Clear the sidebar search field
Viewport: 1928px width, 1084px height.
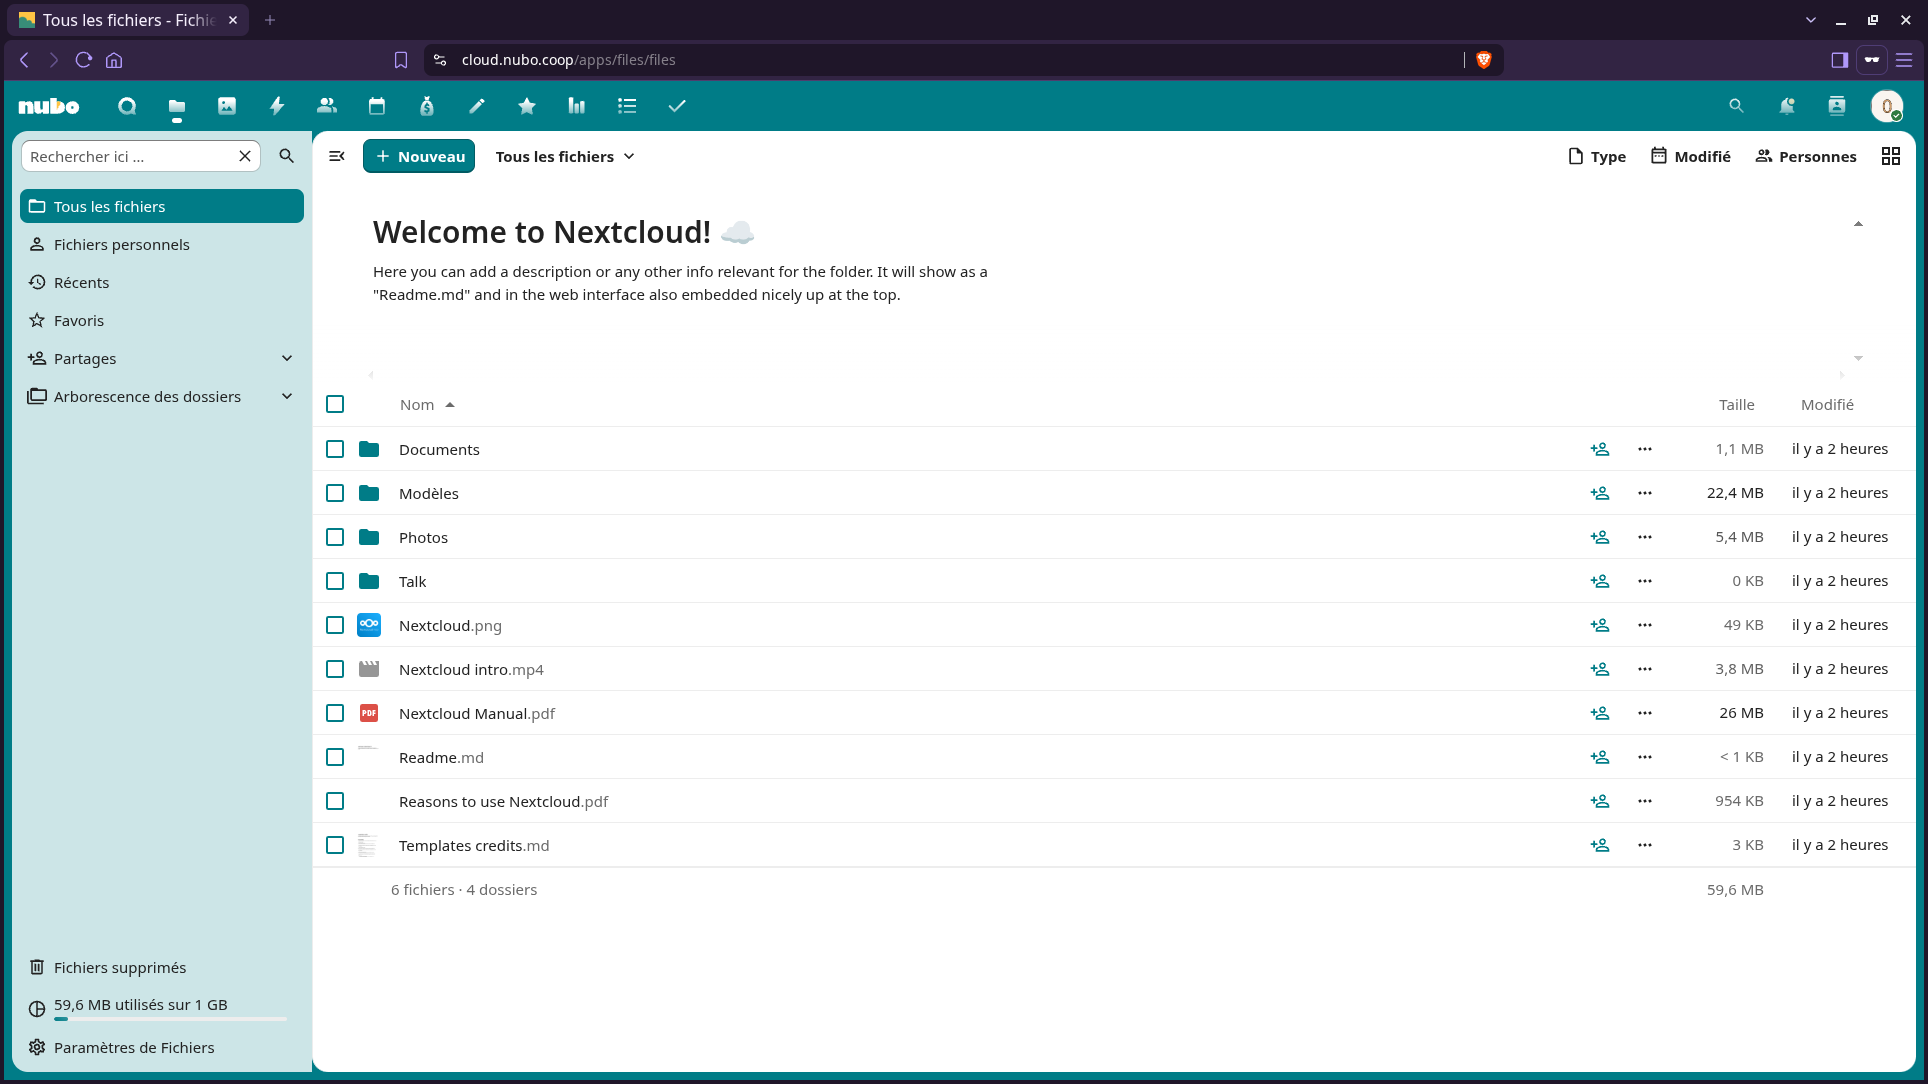(x=245, y=156)
